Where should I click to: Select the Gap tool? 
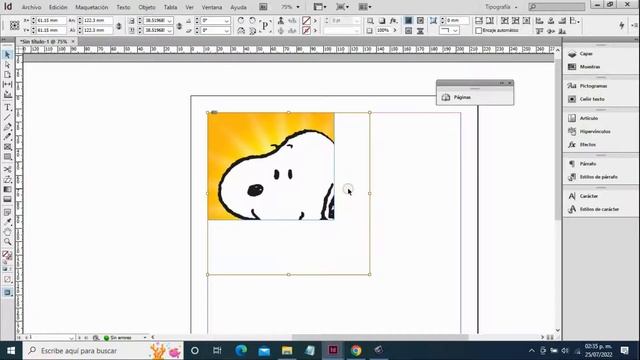click(x=7, y=84)
